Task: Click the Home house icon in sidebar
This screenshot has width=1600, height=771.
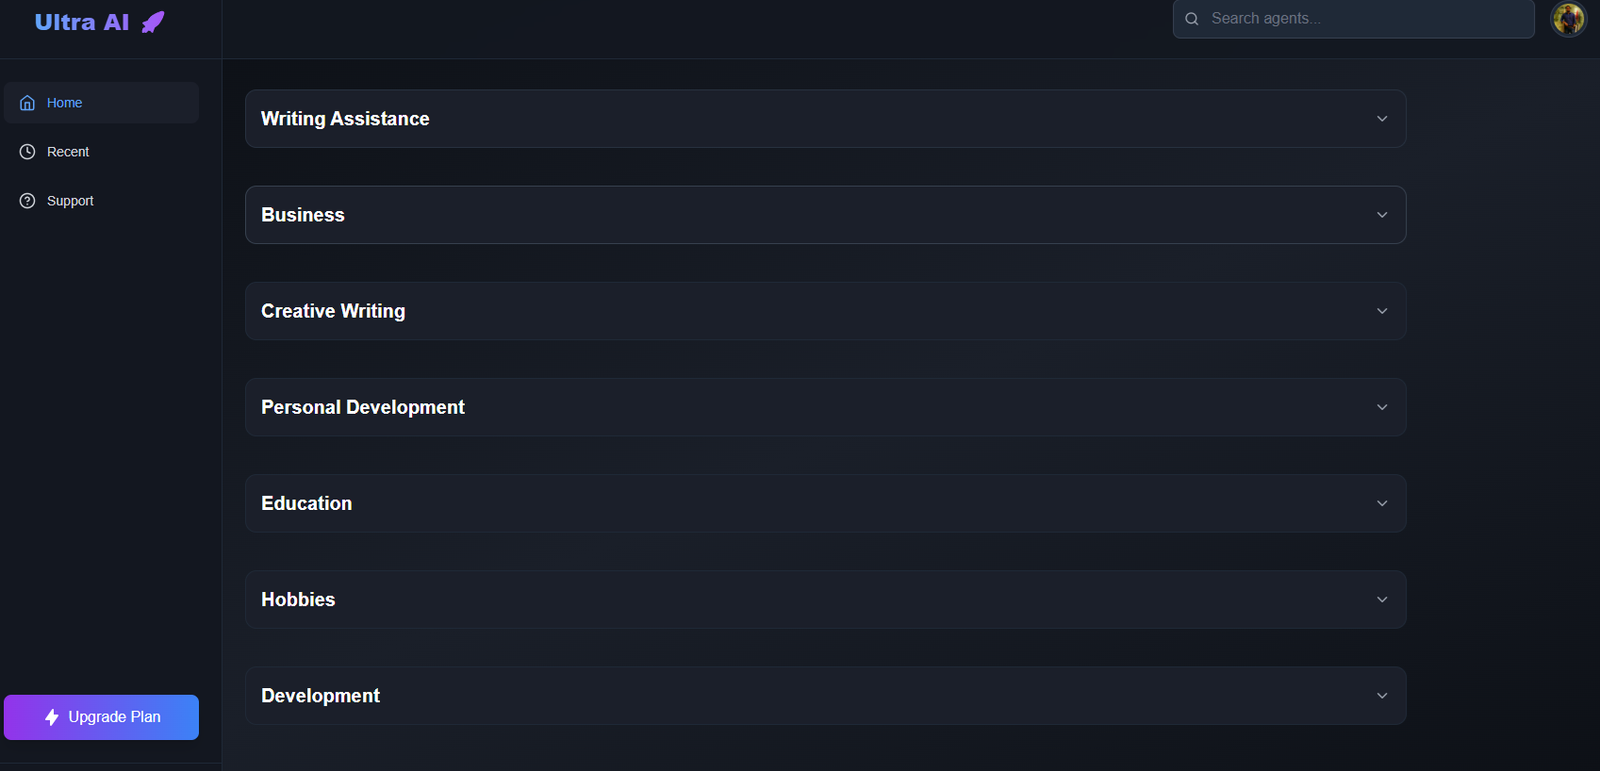Action: 27,103
